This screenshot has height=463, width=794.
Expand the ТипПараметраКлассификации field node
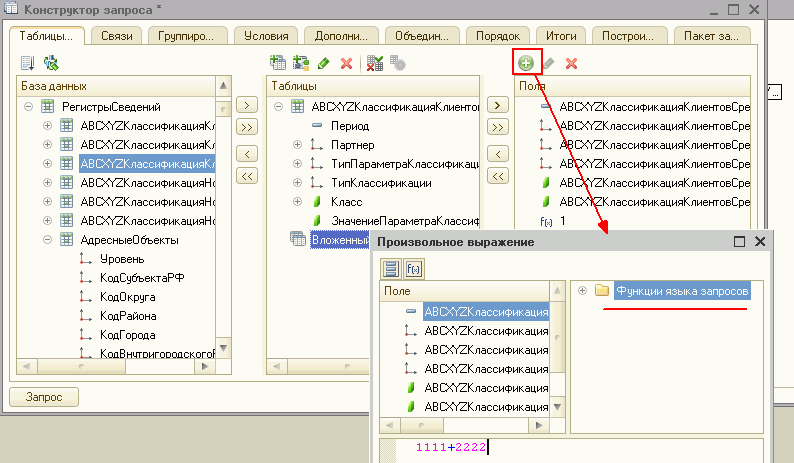pos(297,164)
